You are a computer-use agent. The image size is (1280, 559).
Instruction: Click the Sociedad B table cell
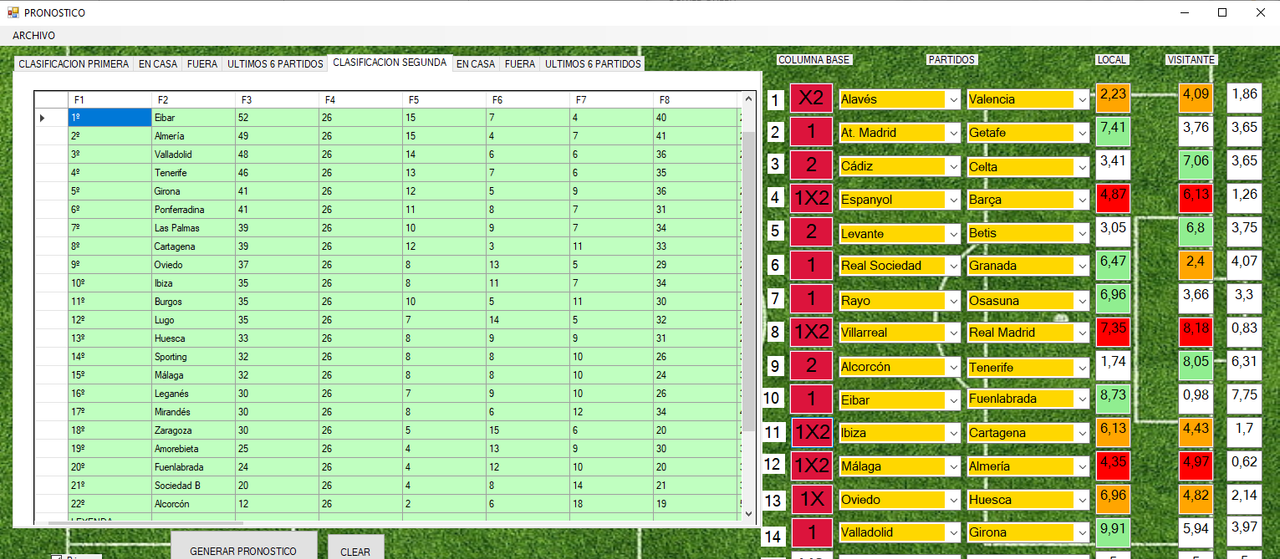point(194,485)
